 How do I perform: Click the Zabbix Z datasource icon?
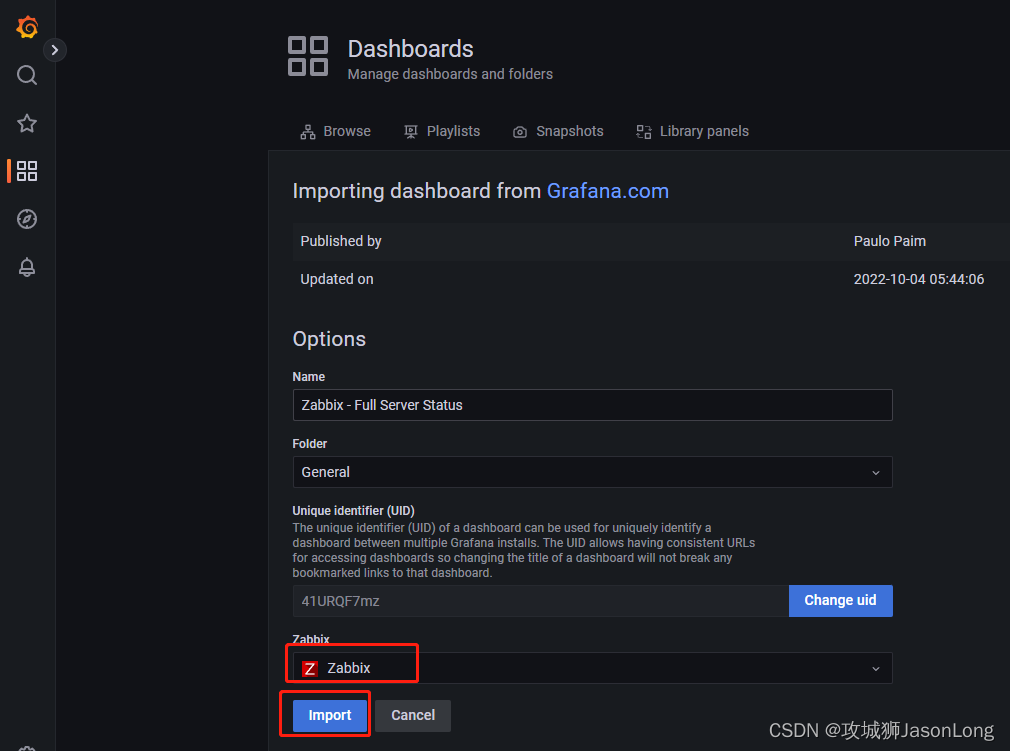click(x=310, y=668)
